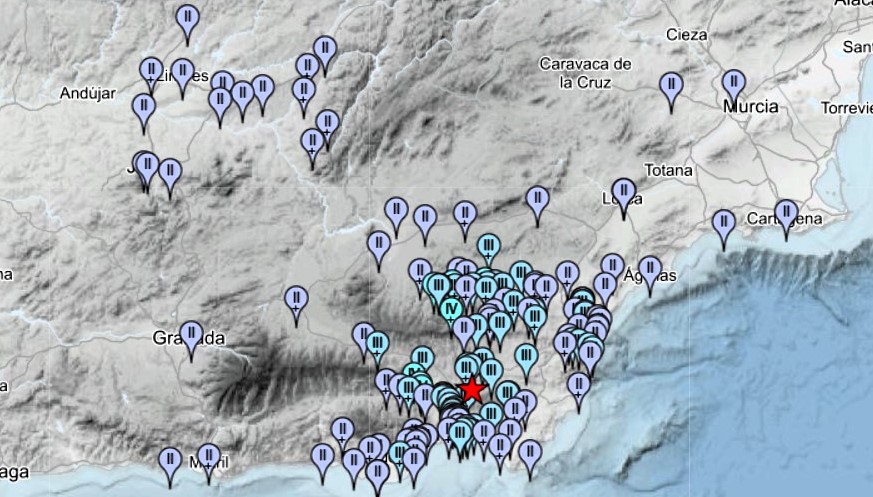873x497 pixels.
Task: Select the pin on the Cartagena label
Action: coord(786,214)
